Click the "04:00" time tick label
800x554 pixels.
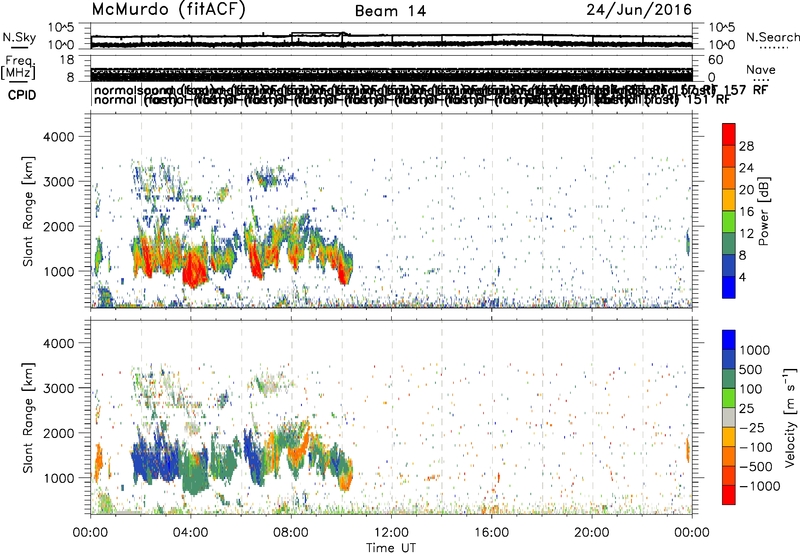click(x=190, y=533)
